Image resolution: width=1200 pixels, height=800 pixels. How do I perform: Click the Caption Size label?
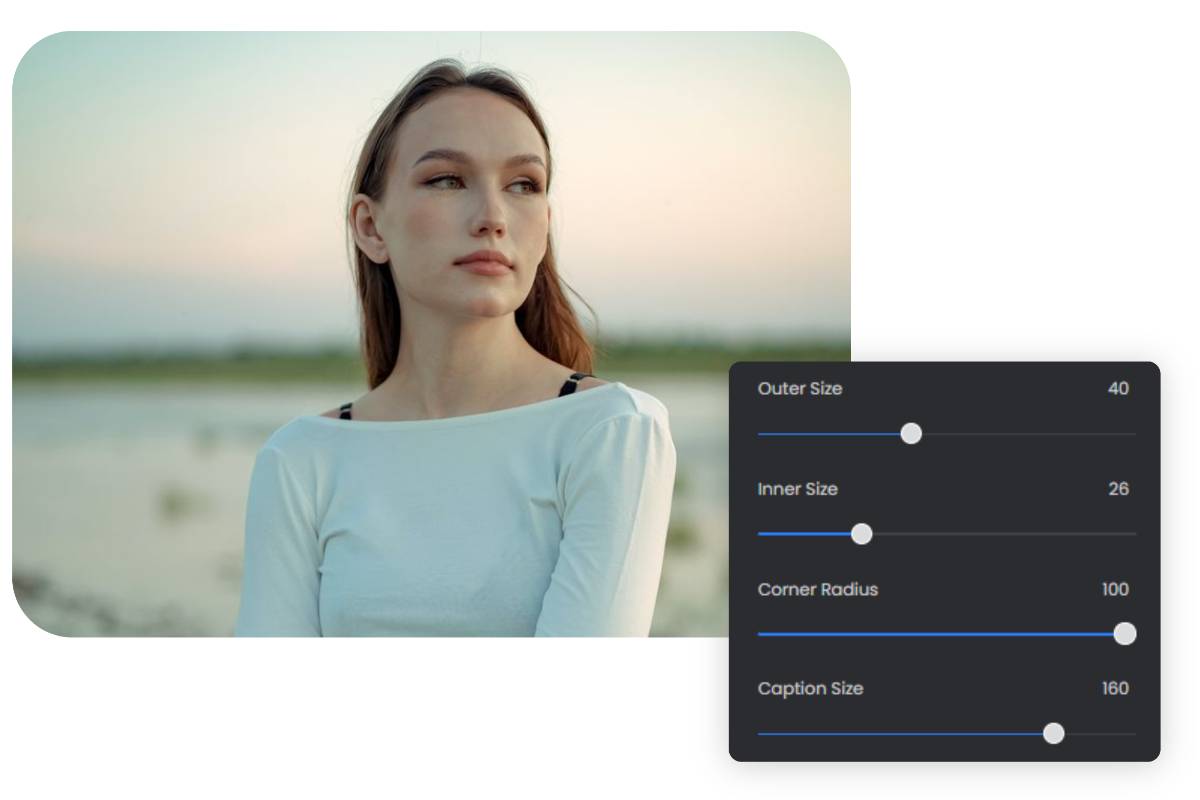(x=810, y=689)
